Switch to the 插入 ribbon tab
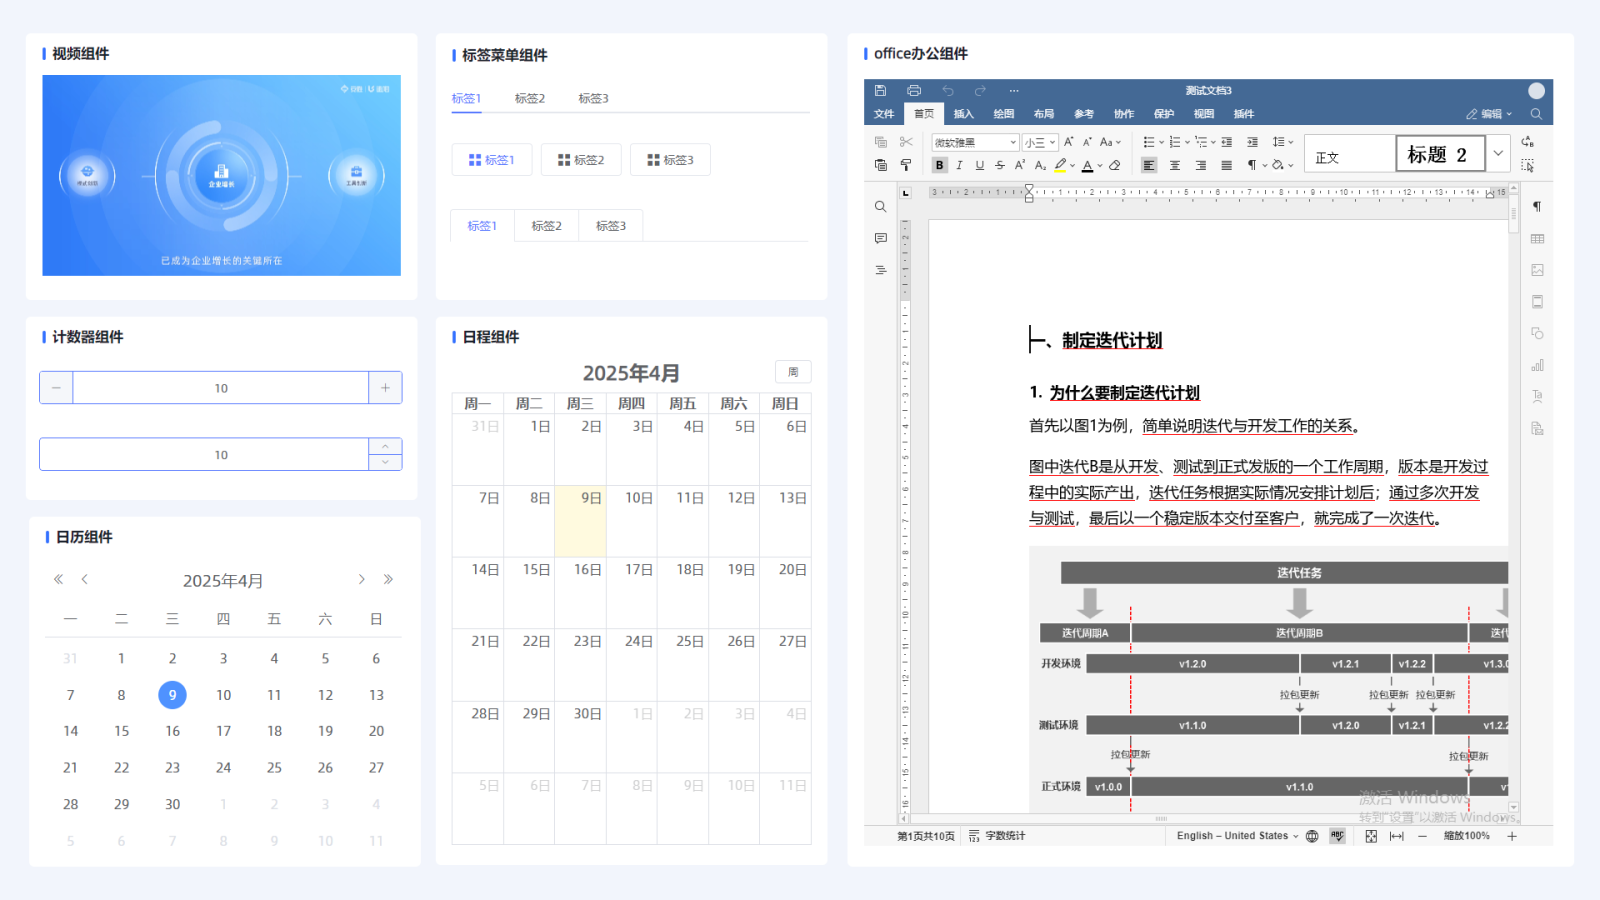 (x=963, y=114)
